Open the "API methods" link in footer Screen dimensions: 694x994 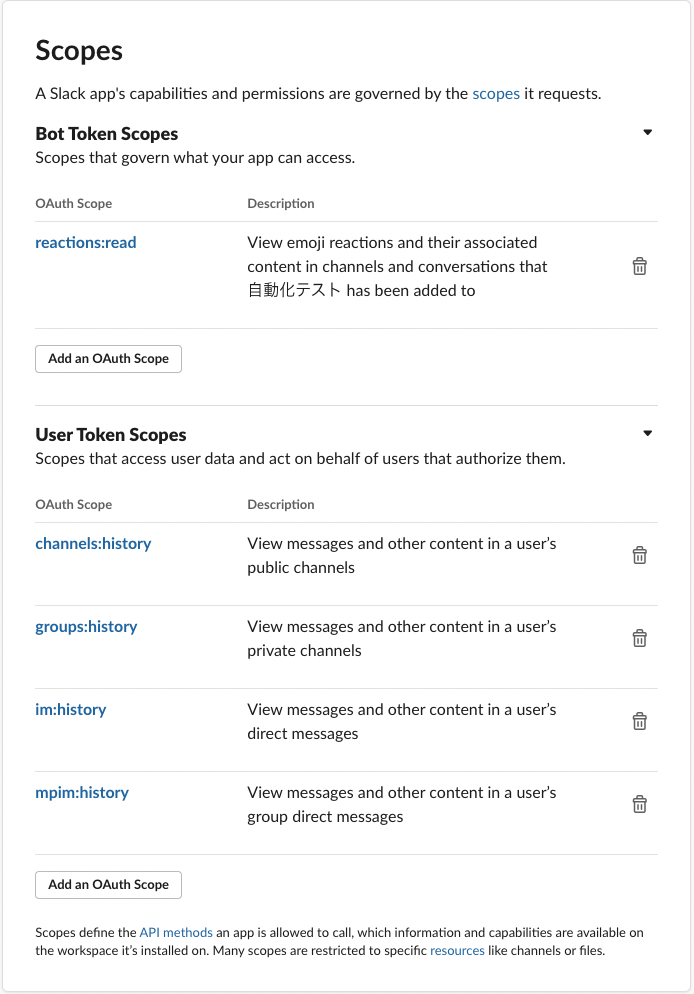click(x=176, y=933)
